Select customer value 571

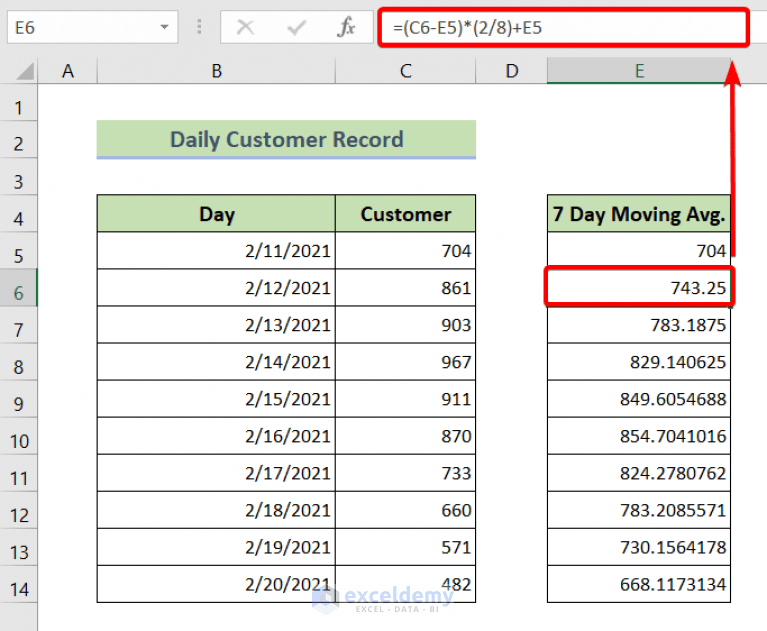(406, 547)
